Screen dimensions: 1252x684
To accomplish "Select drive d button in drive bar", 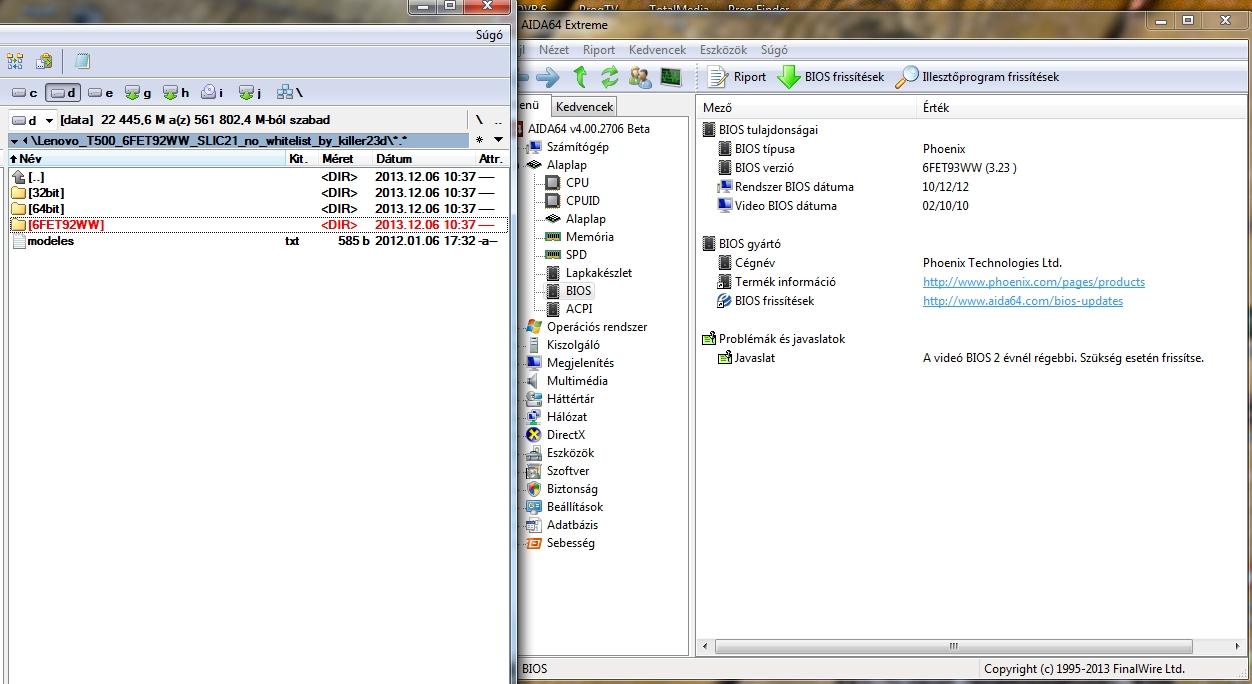I will [x=63, y=93].
